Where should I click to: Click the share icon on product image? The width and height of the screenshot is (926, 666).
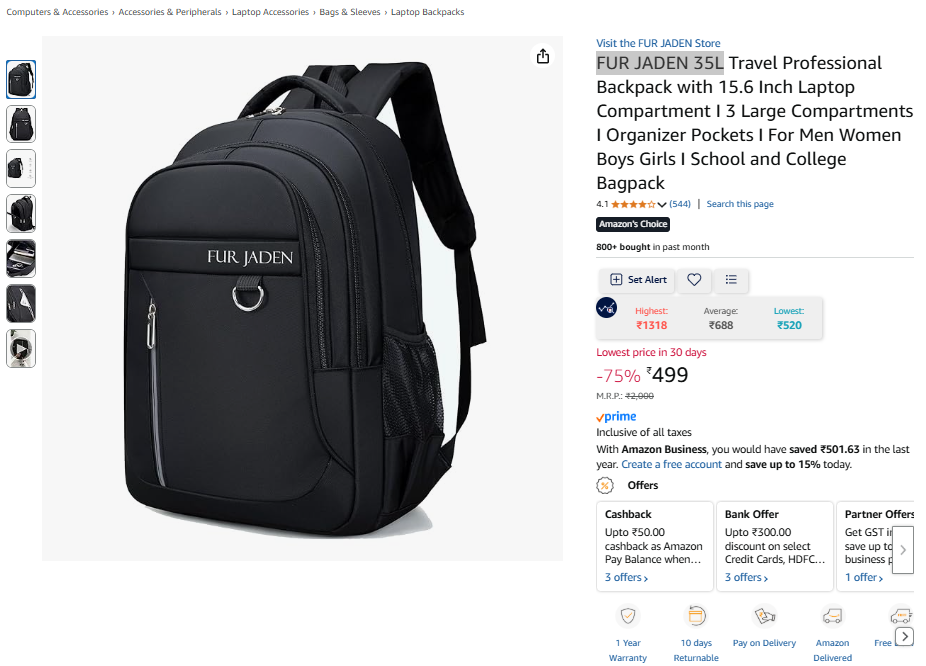pyautogui.click(x=543, y=56)
